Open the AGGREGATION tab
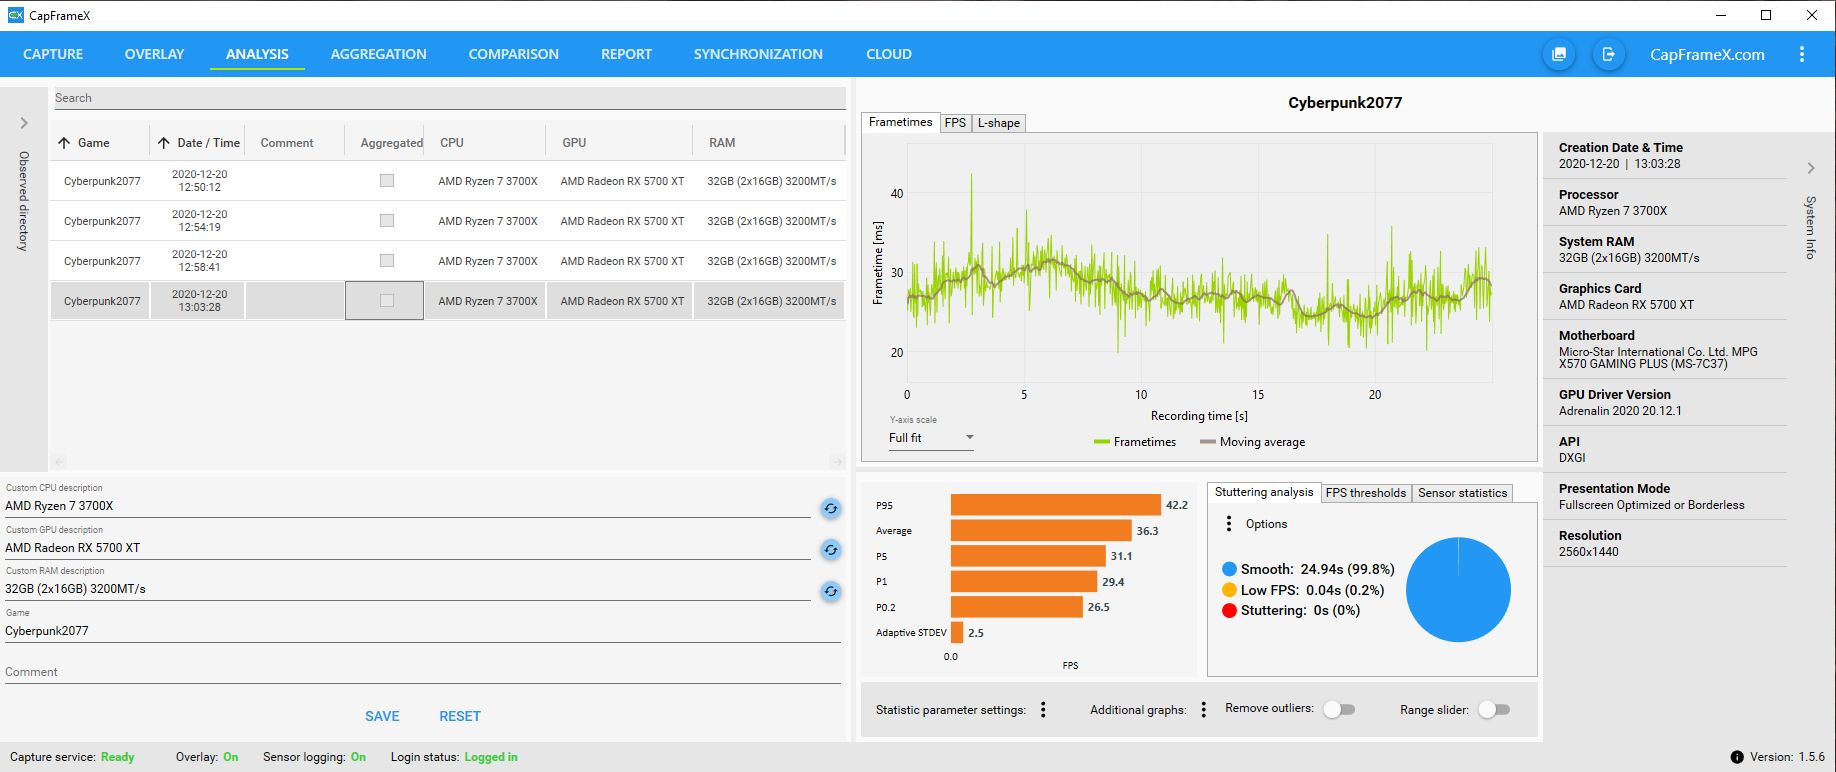 click(378, 54)
